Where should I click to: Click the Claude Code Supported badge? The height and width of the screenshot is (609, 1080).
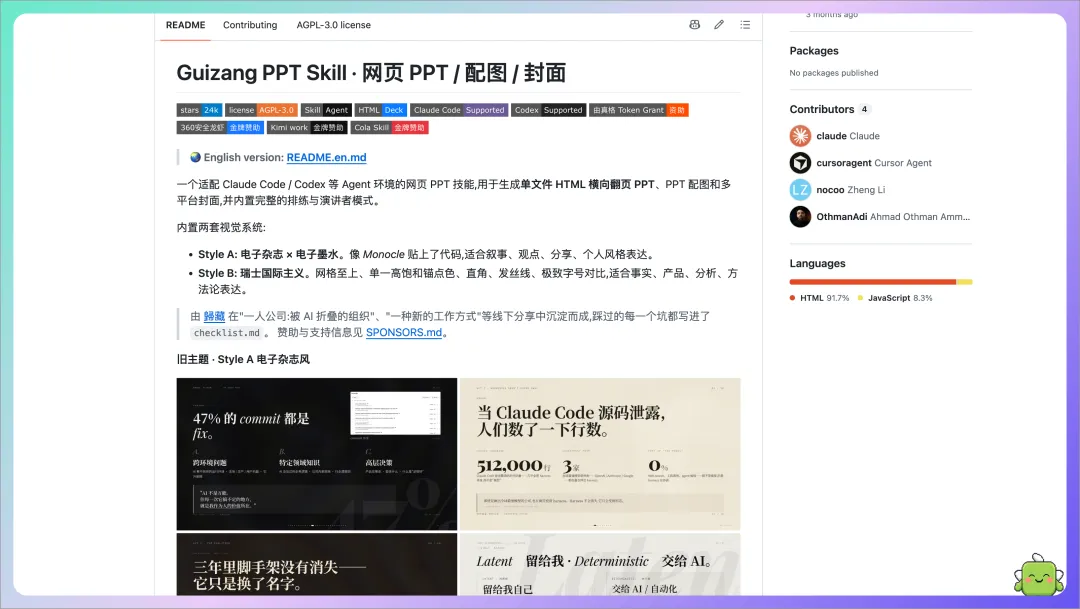[x=459, y=110]
